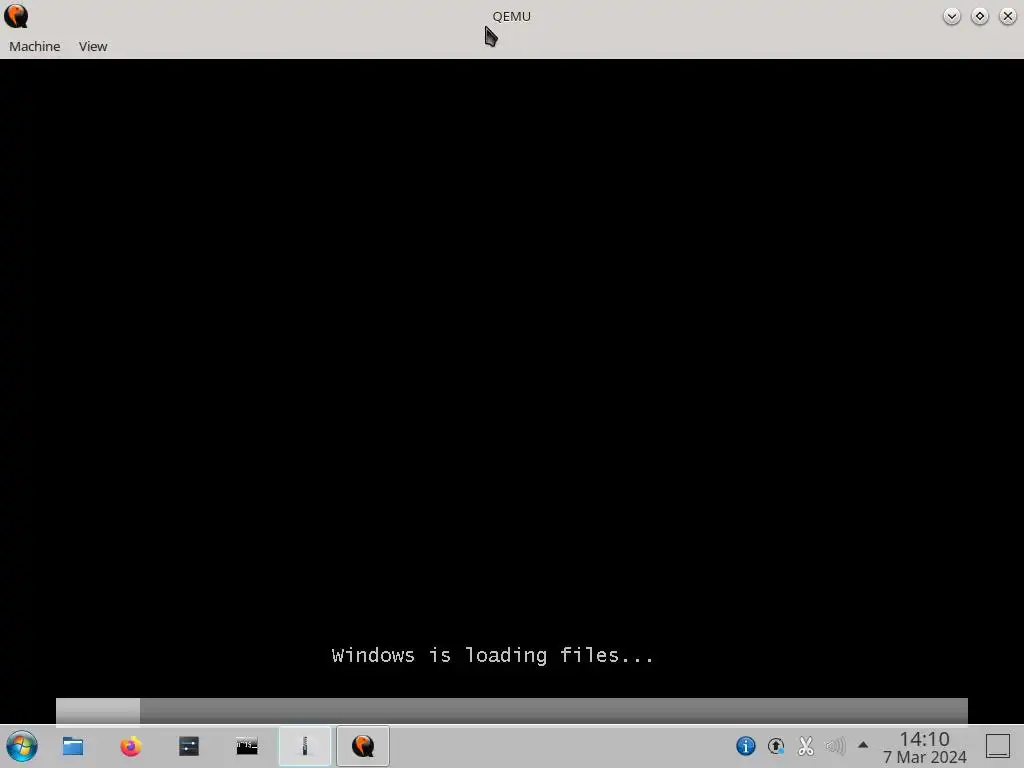Select the taskbar entry left of QEMU
The height and width of the screenshot is (768, 1024).
coord(305,746)
